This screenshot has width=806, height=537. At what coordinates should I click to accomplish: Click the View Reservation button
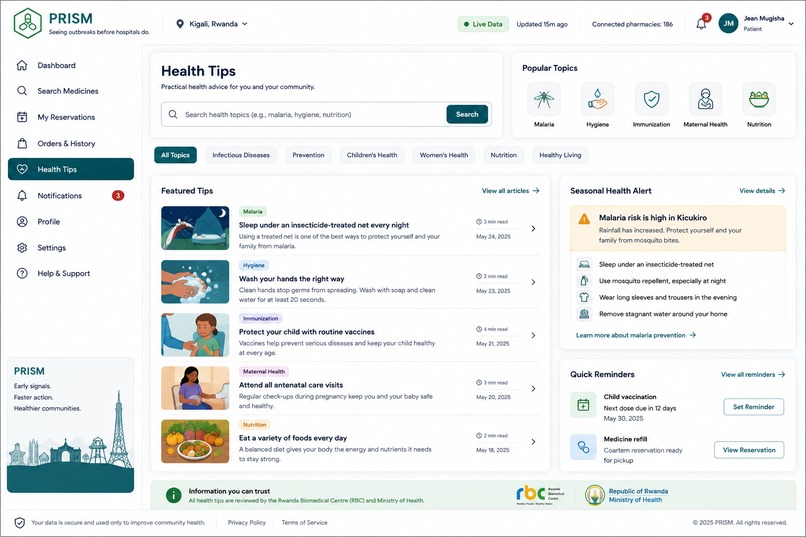(749, 450)
